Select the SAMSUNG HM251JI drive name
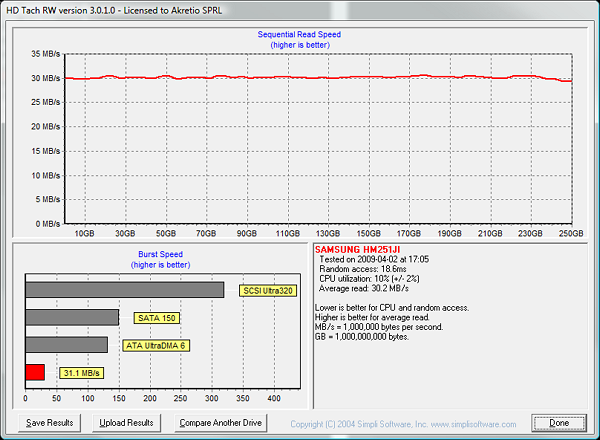 coord(356,249)
